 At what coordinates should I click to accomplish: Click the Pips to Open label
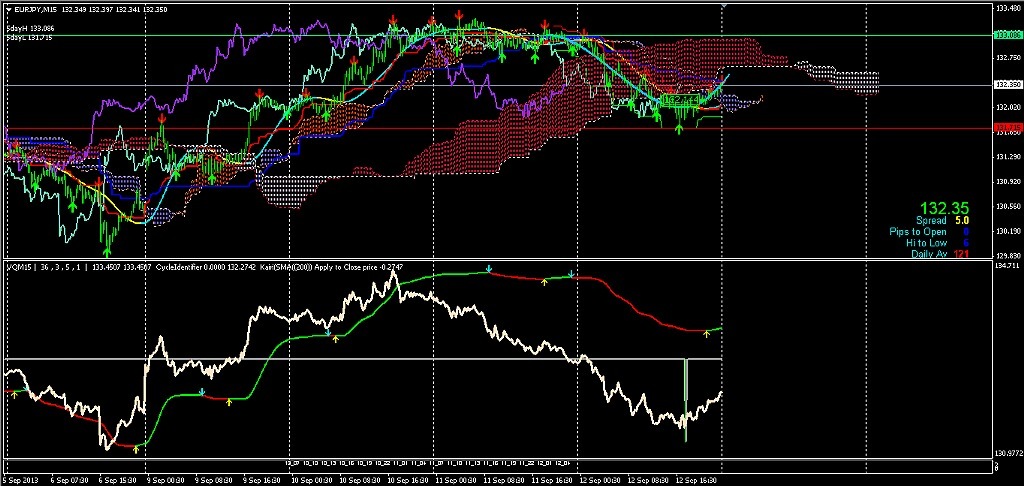(x=918, y=232)
